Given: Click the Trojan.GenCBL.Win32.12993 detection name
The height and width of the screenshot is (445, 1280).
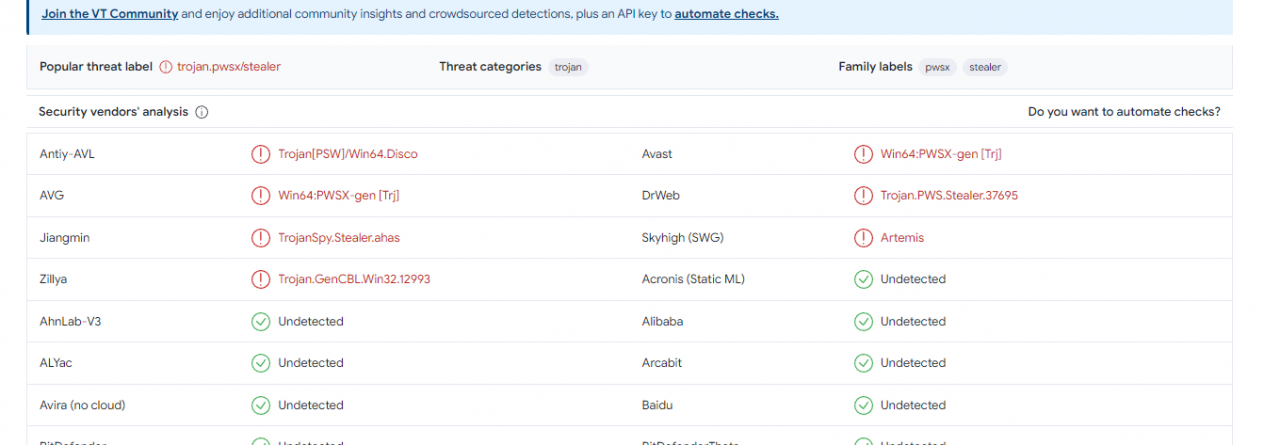Looking at the screenshot, I should click(354, 279).
